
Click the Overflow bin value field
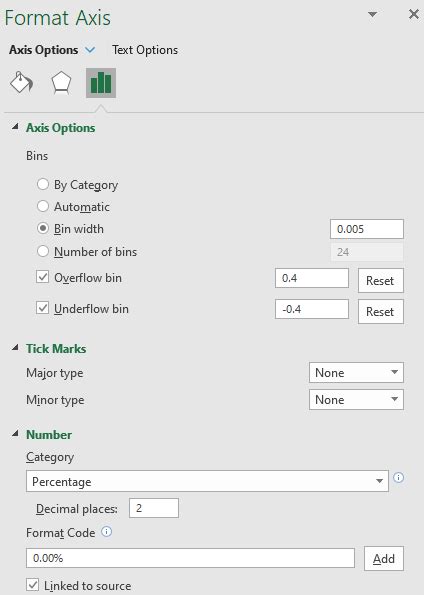pyautogui.click(x=312, y=278)
